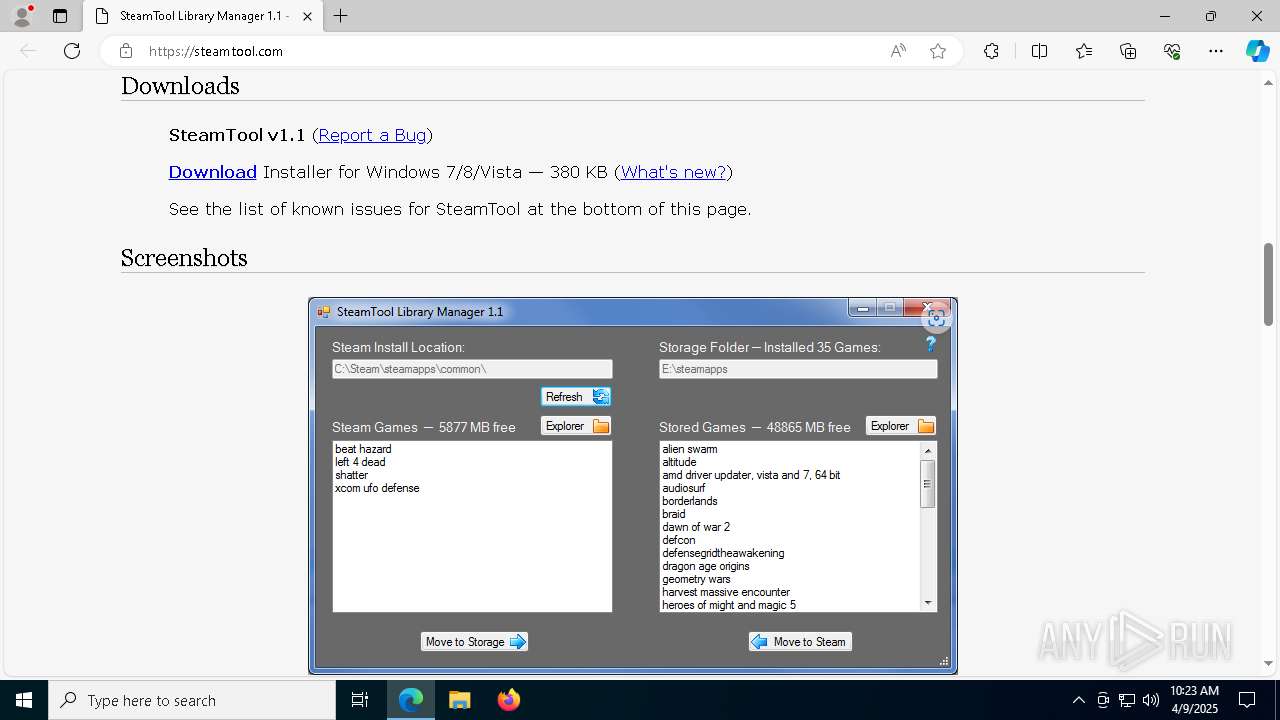Open the volume tray icon
This screenshot has width=1280, height=720.
pos(1151,700)
